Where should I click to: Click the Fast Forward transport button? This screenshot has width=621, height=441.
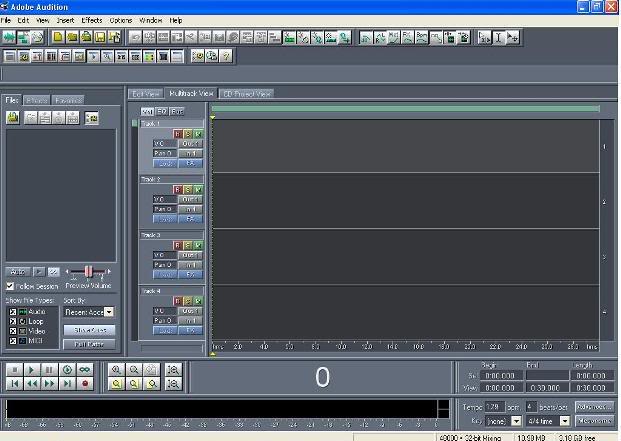coord(50,383)
